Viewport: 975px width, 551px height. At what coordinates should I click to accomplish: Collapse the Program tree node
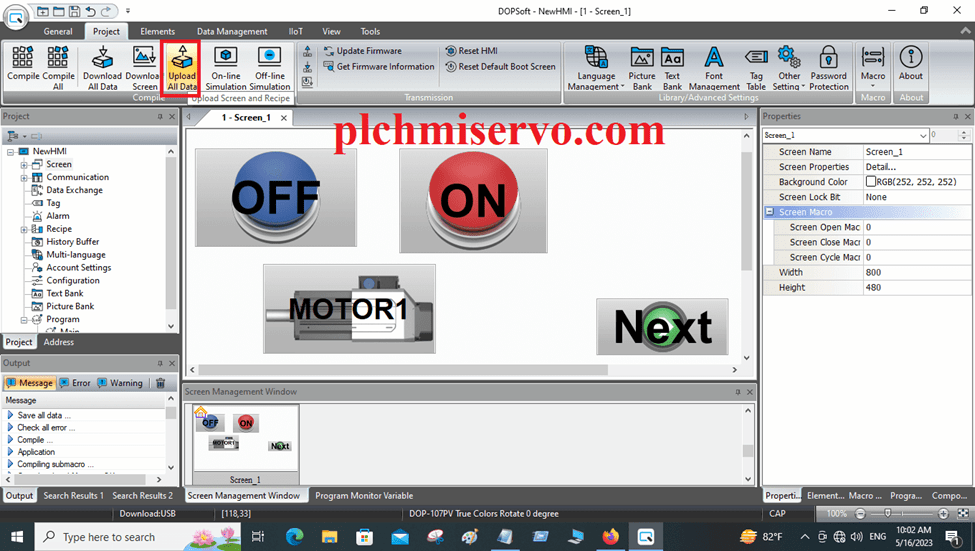click(24, 320)
